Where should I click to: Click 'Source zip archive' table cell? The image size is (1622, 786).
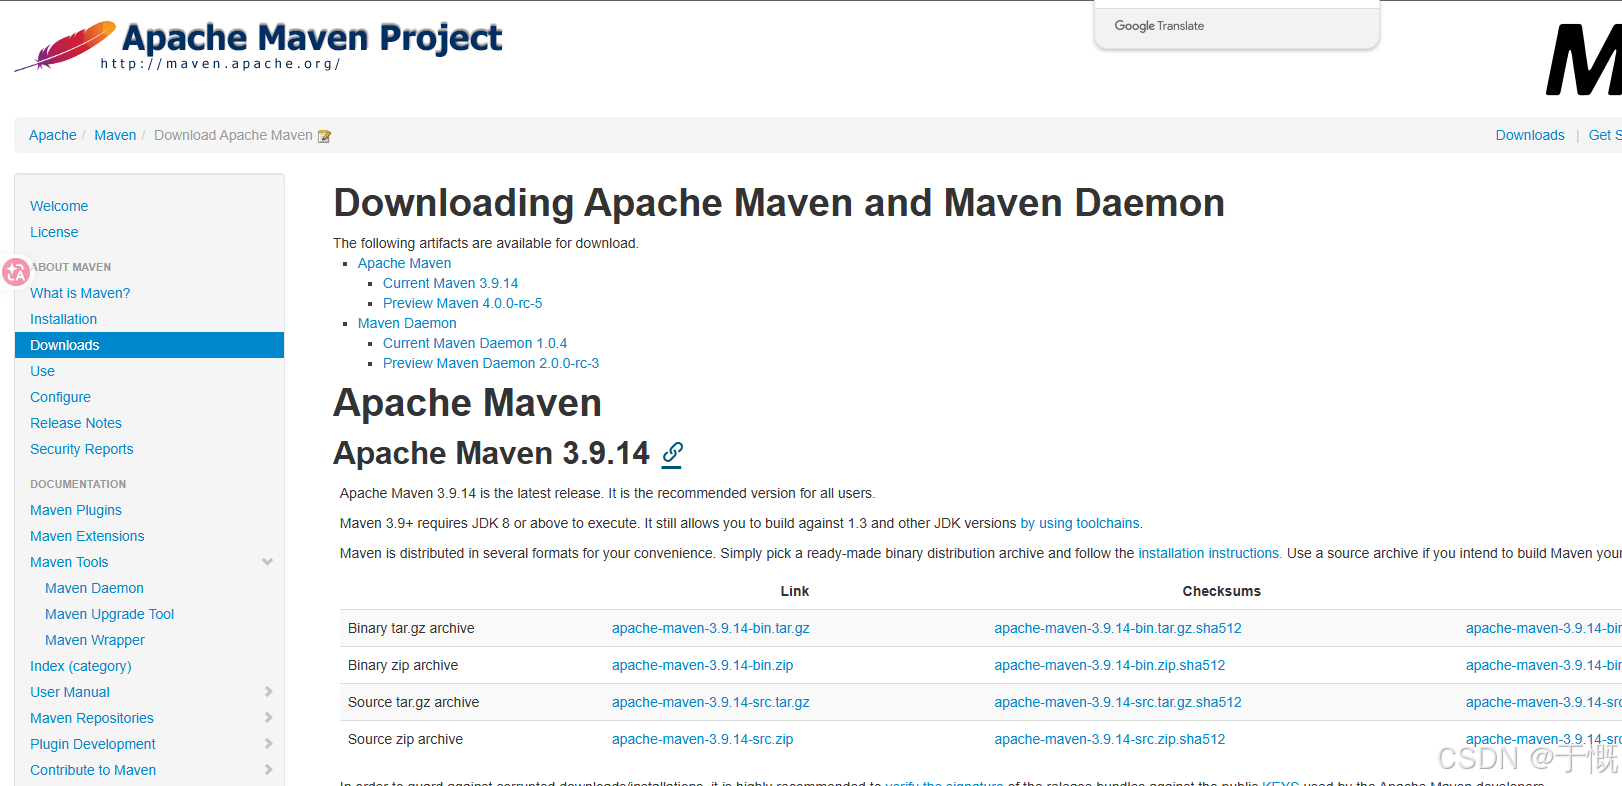pos(405,739)
